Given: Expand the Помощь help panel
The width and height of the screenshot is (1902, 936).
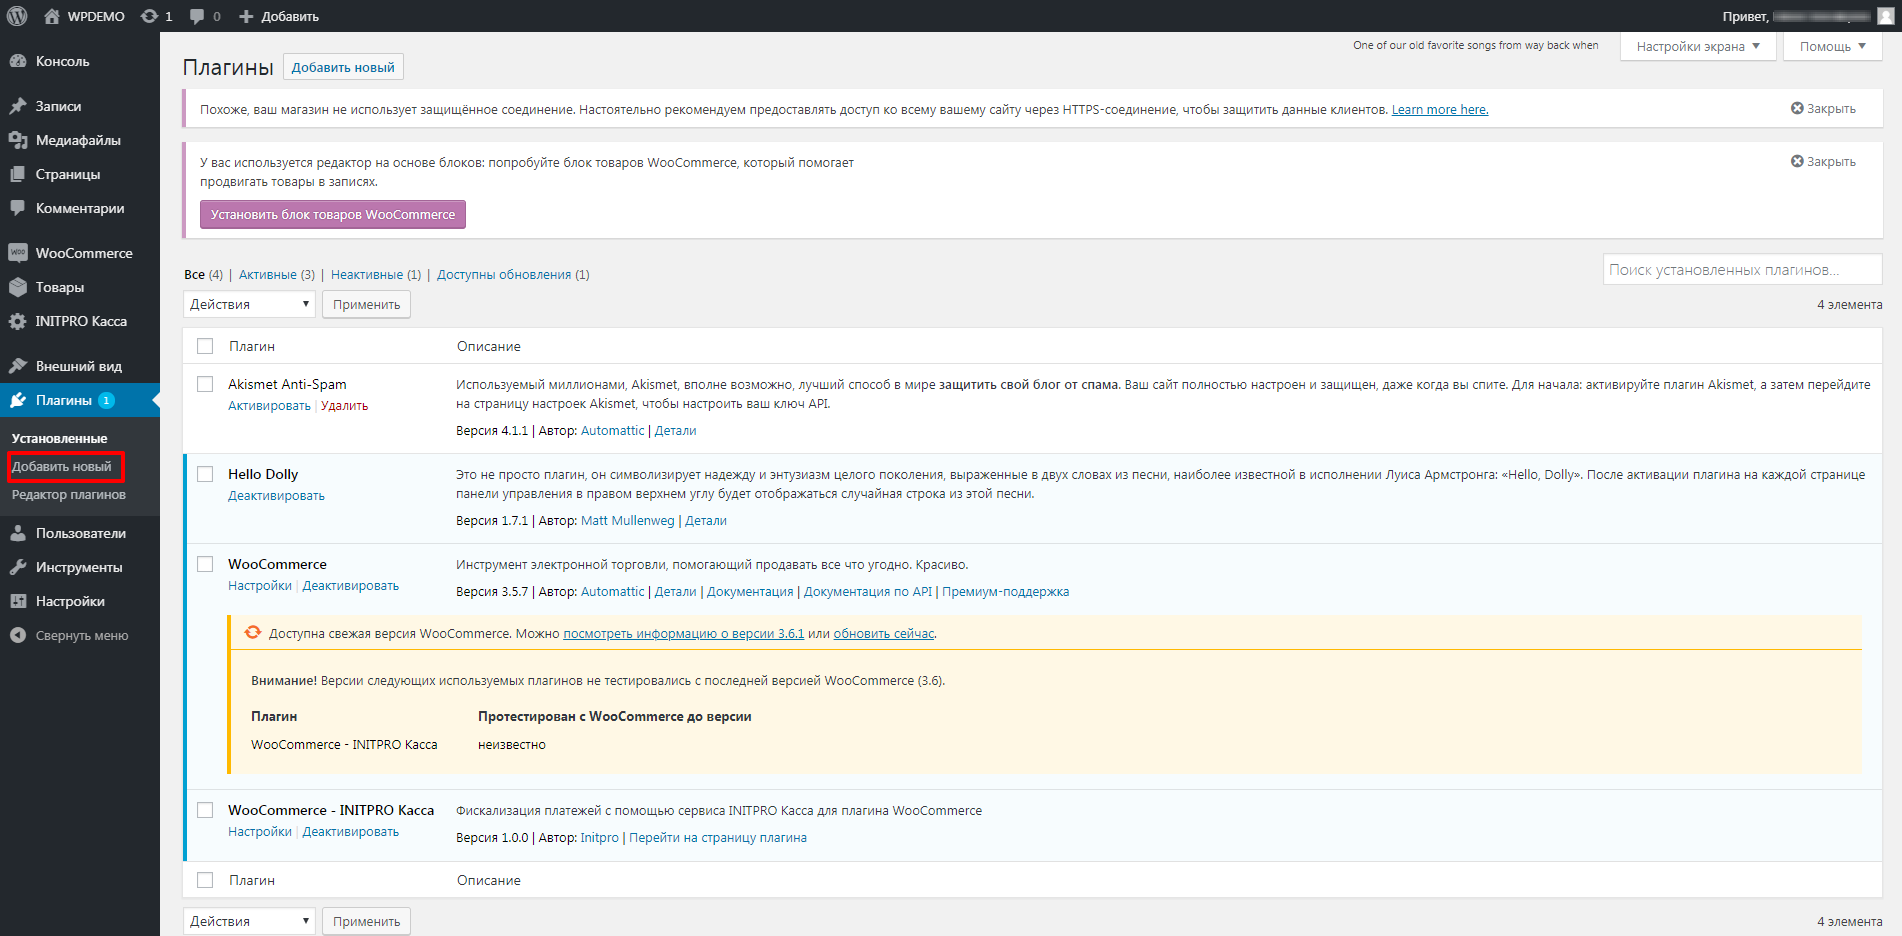Looking at the screenshot, I should [1833, 46].
